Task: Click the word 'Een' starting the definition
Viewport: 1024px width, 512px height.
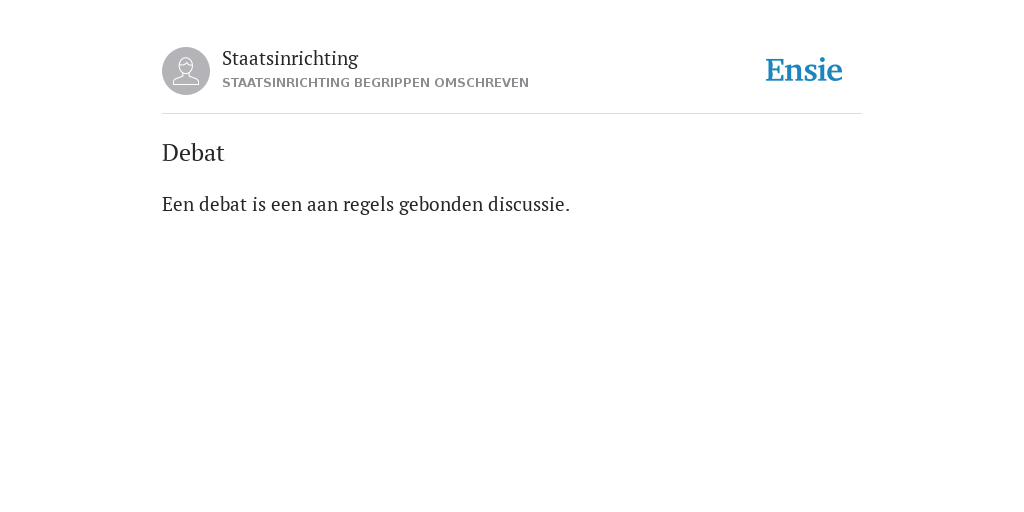Action: pyautogui.click(x=178, y=204)
